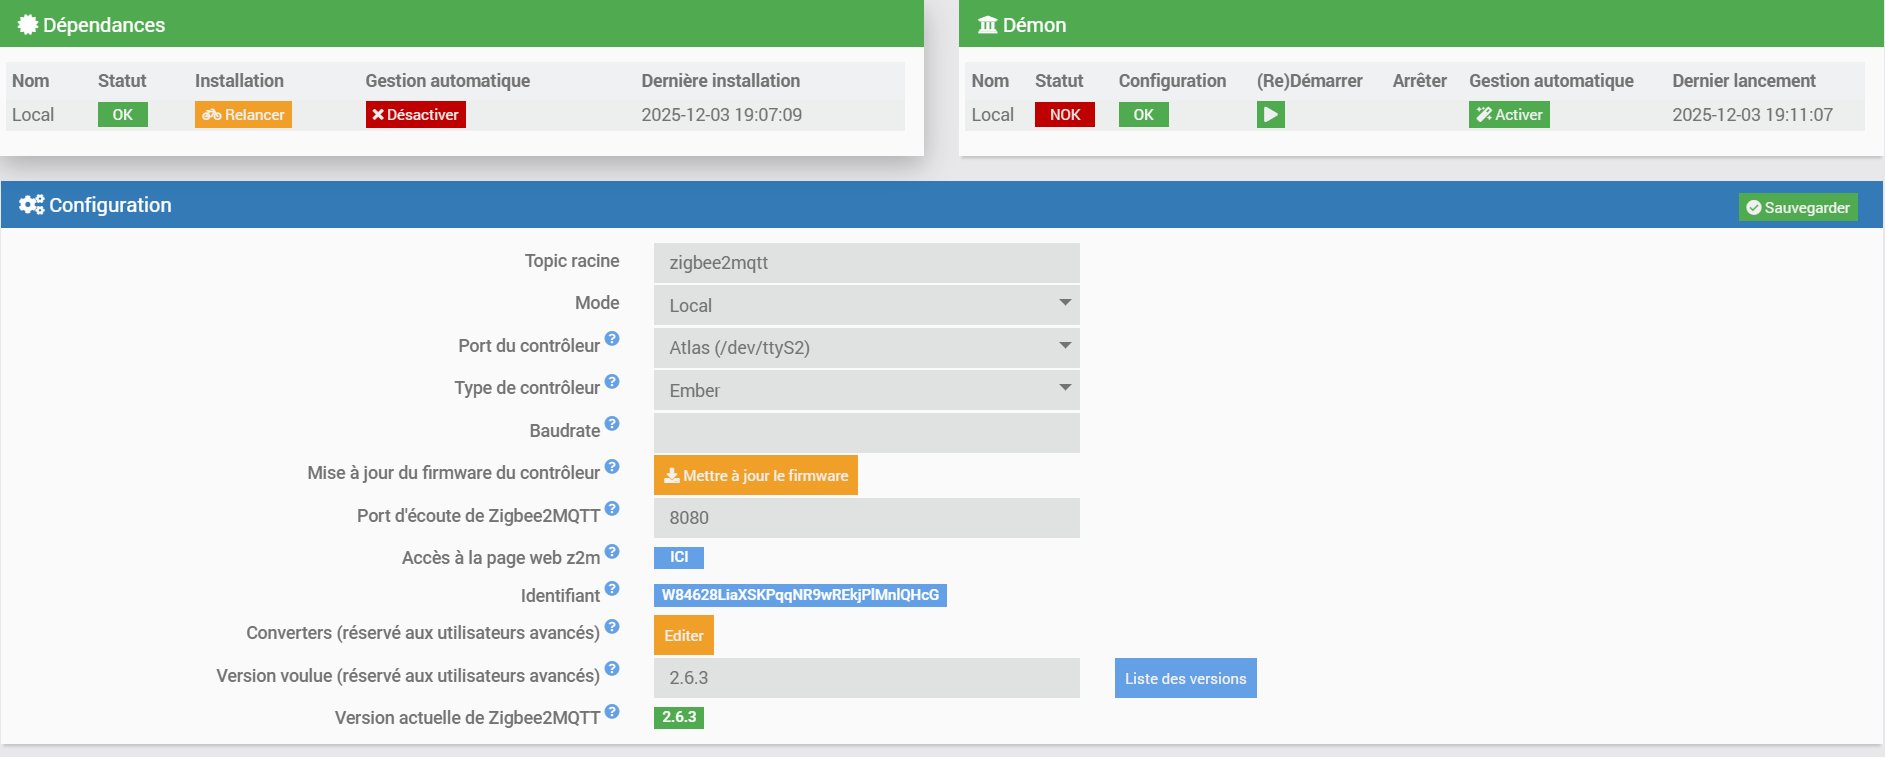Click the Baudrate help question mark icon

(x=612, y=424)
